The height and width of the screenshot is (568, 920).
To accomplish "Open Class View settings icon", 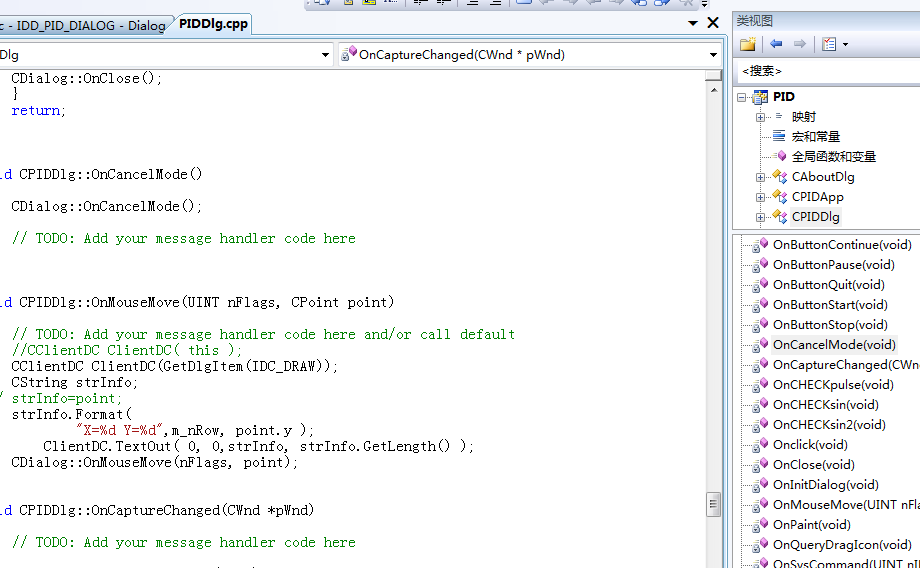I will (x=828, y=44).
